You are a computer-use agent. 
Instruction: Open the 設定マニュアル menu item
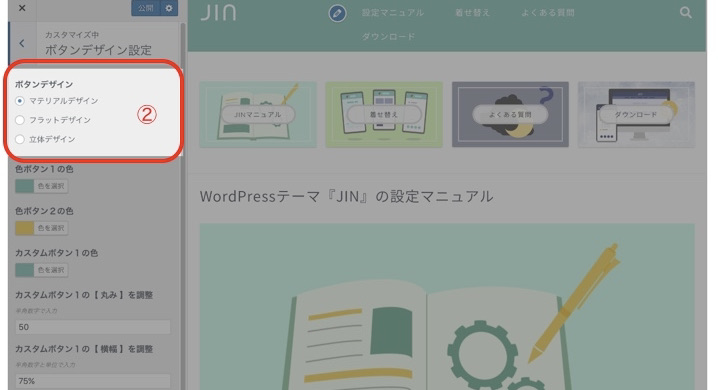[x=393, y=13]
